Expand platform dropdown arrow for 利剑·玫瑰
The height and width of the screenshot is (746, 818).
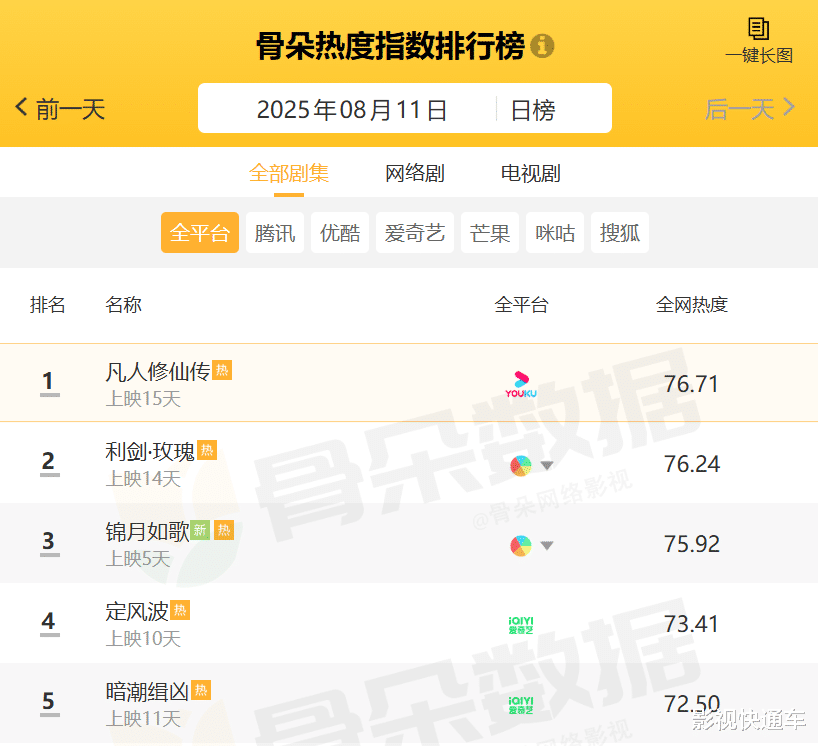pyautogui.click(x=547, y=465)
